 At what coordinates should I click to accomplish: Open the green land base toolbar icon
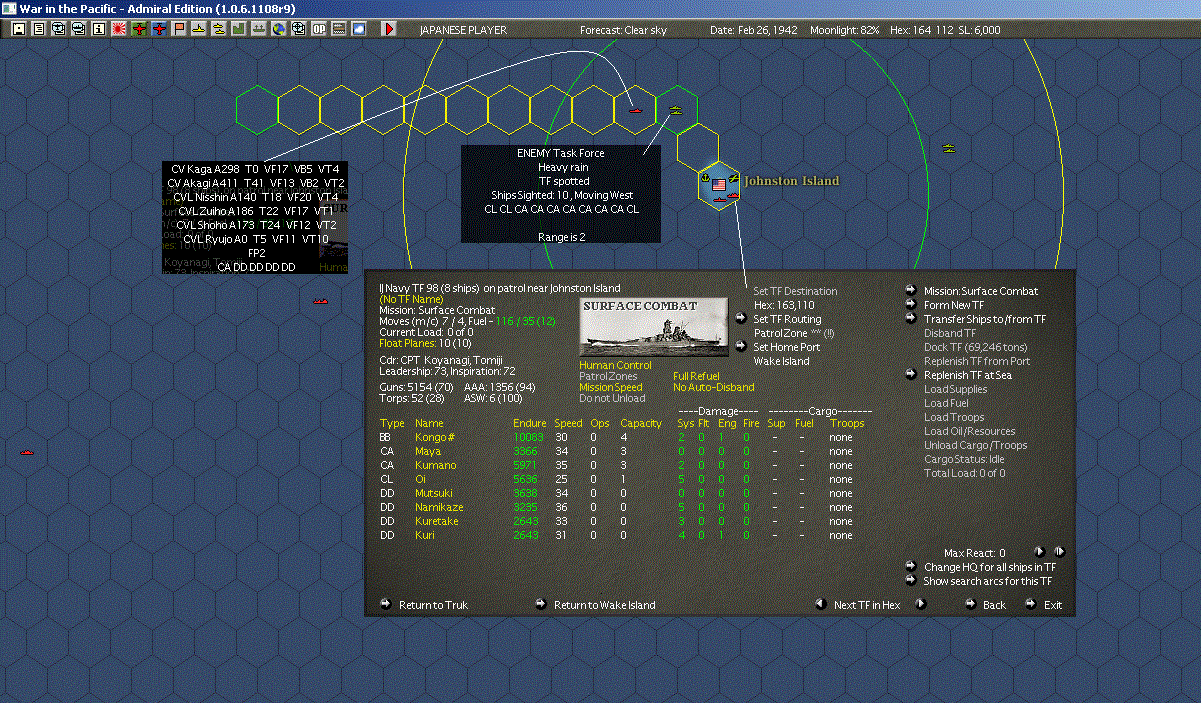point(239,29)
